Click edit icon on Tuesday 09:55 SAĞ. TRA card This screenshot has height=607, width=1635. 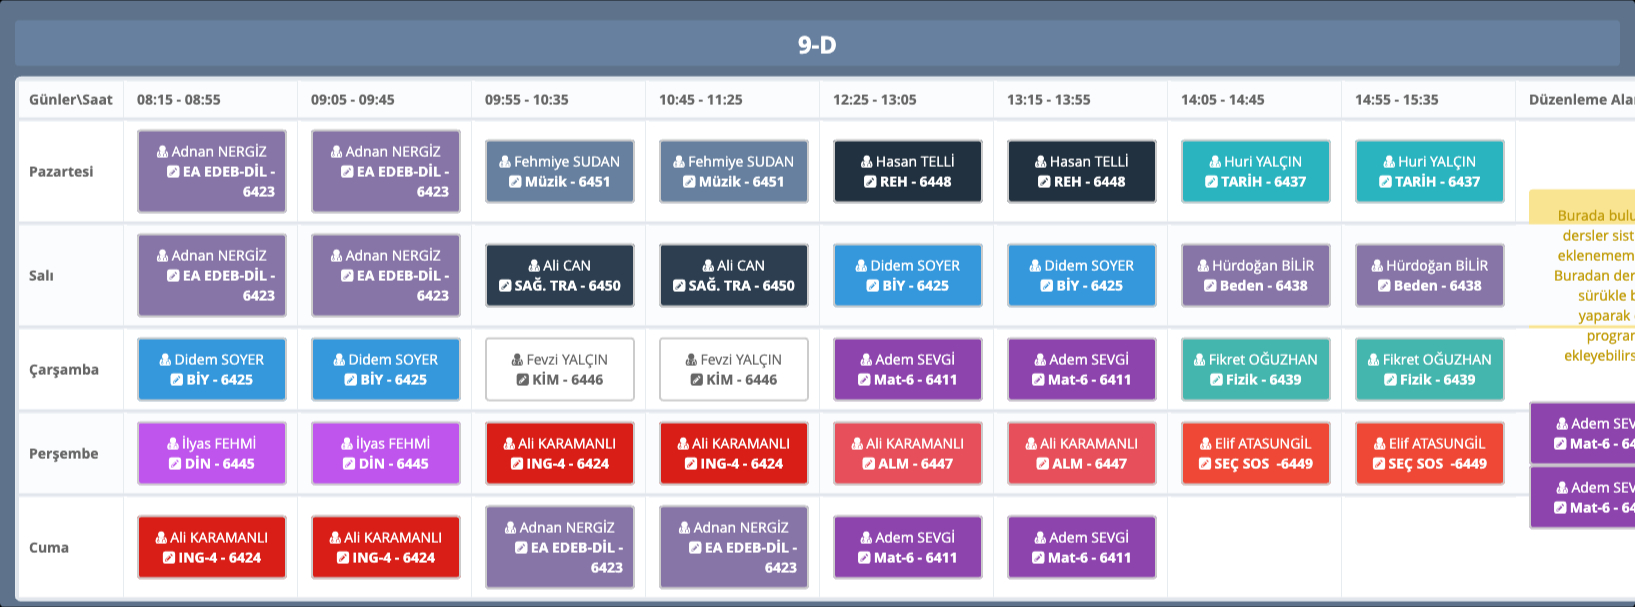coord(505,286)
